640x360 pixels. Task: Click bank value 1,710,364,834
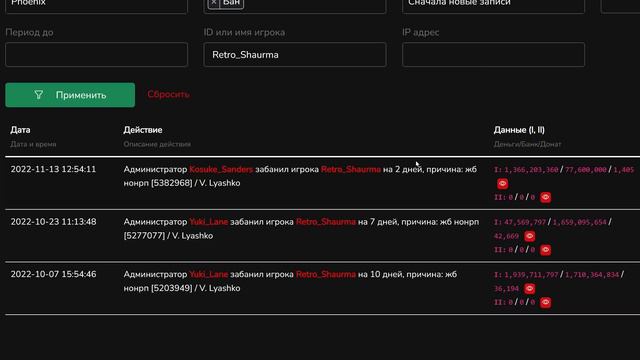coord(592,275)
